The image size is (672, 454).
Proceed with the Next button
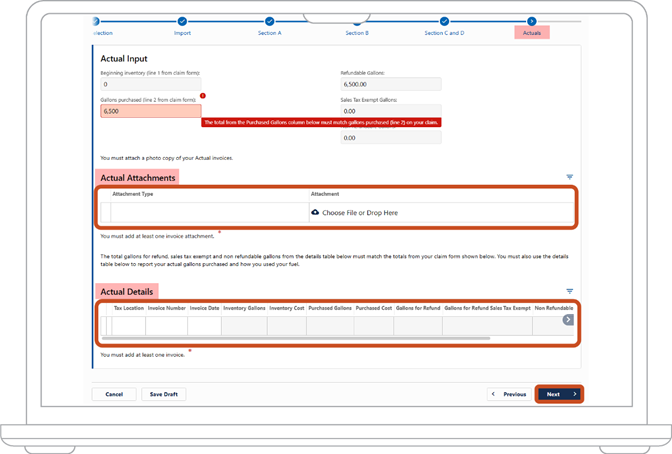559,394
